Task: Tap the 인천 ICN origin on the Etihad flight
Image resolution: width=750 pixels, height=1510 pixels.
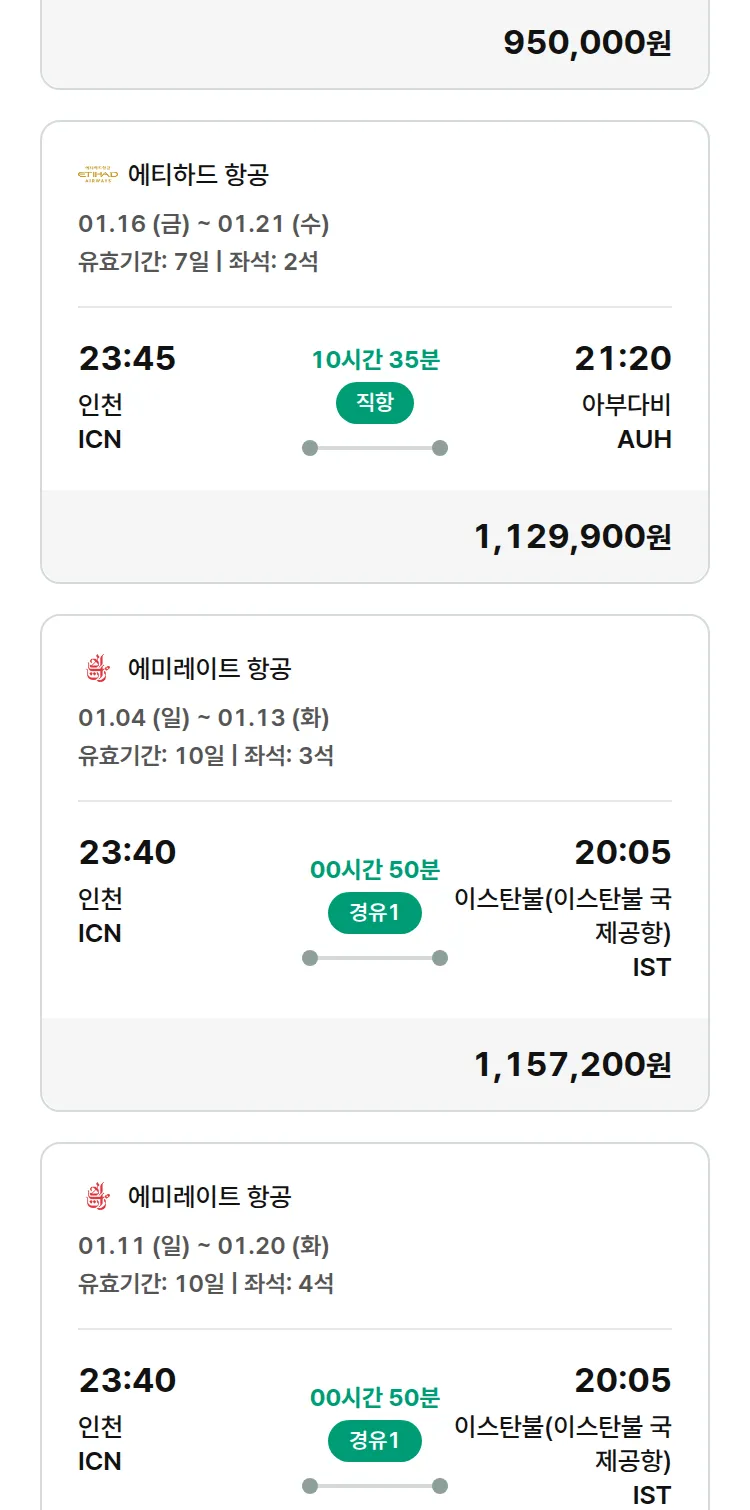Action: 100,421
